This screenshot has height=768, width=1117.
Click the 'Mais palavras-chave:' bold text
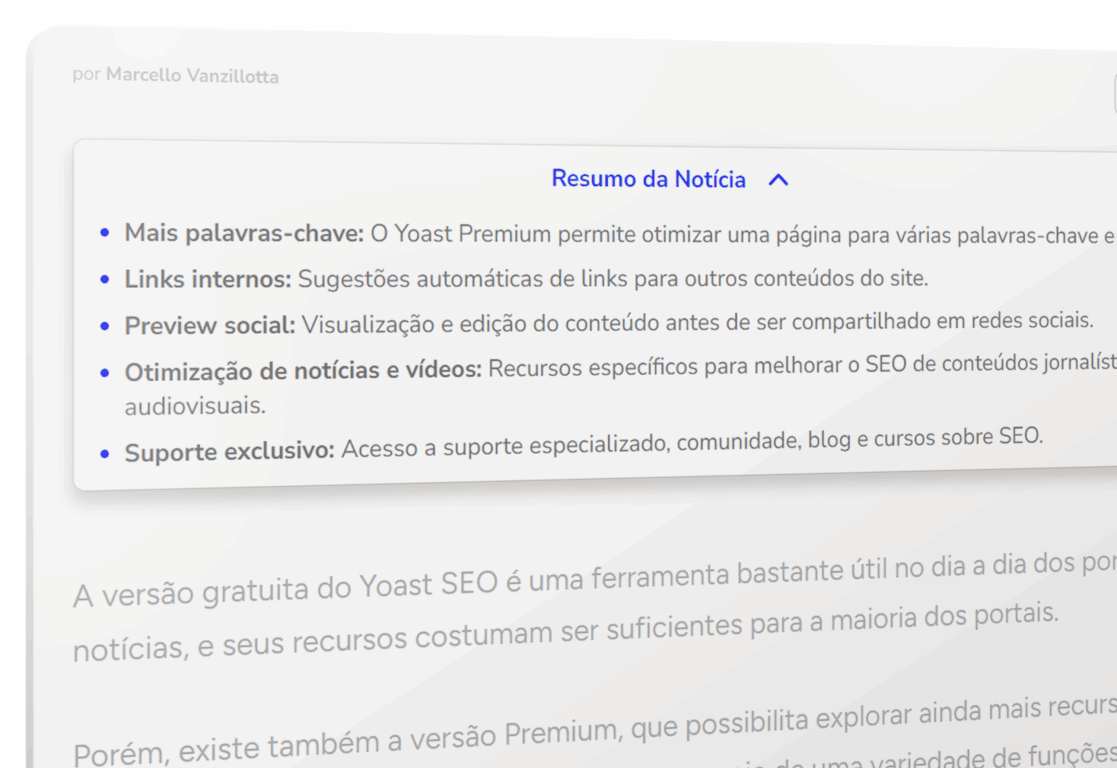pos(244,233)
